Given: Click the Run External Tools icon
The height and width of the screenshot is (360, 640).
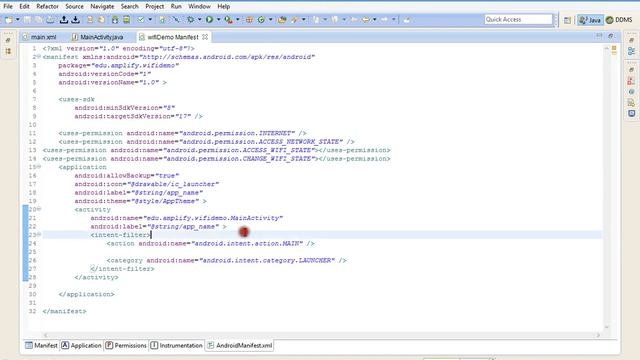Looking at the screenshot, I should pos(229,20).
